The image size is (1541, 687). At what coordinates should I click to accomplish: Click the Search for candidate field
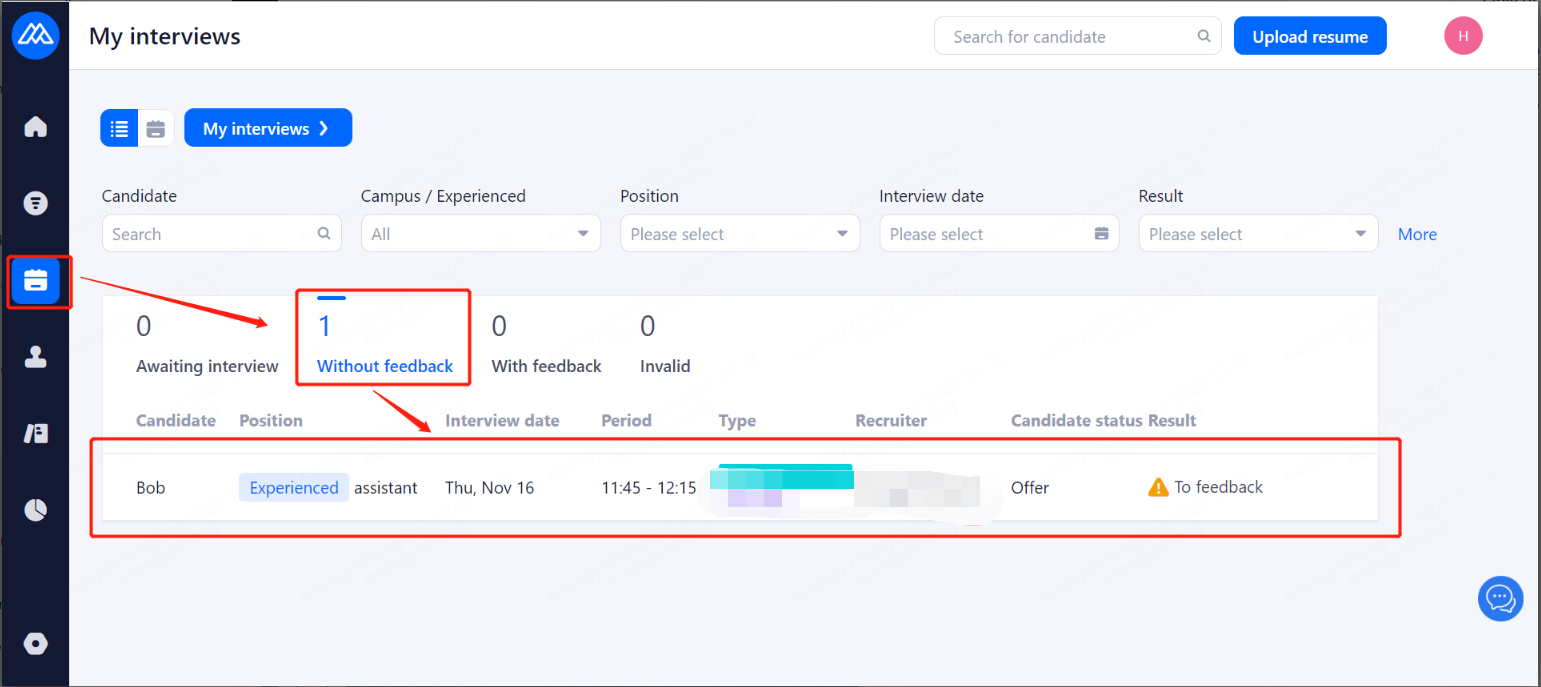pos(1070,37)
